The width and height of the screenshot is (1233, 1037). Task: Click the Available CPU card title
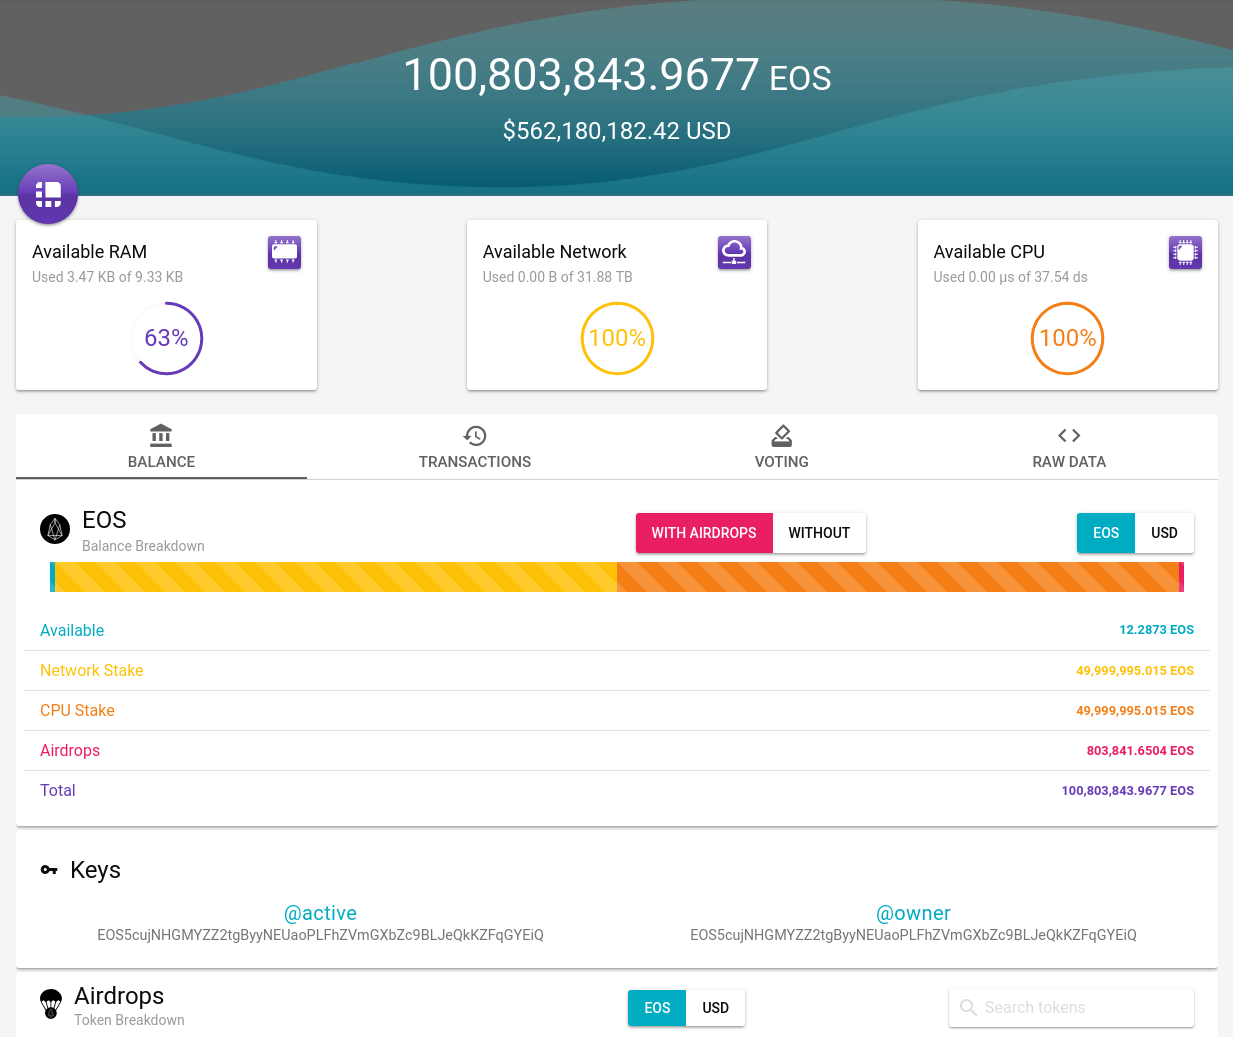[989, 252]
